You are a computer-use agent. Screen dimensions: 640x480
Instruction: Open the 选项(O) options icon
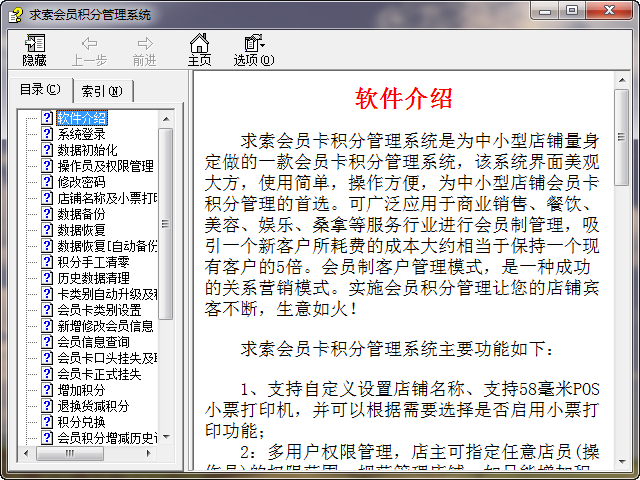point(254,43)
